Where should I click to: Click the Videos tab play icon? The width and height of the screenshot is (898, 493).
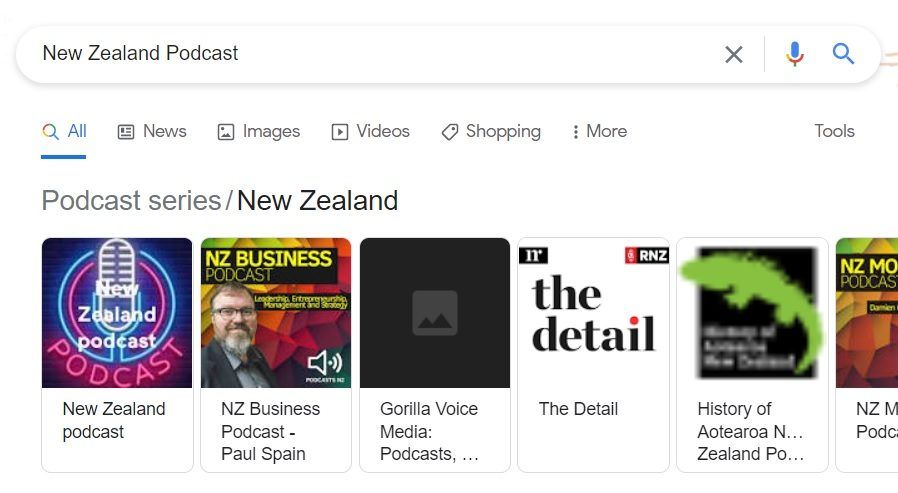click(340, 132)
